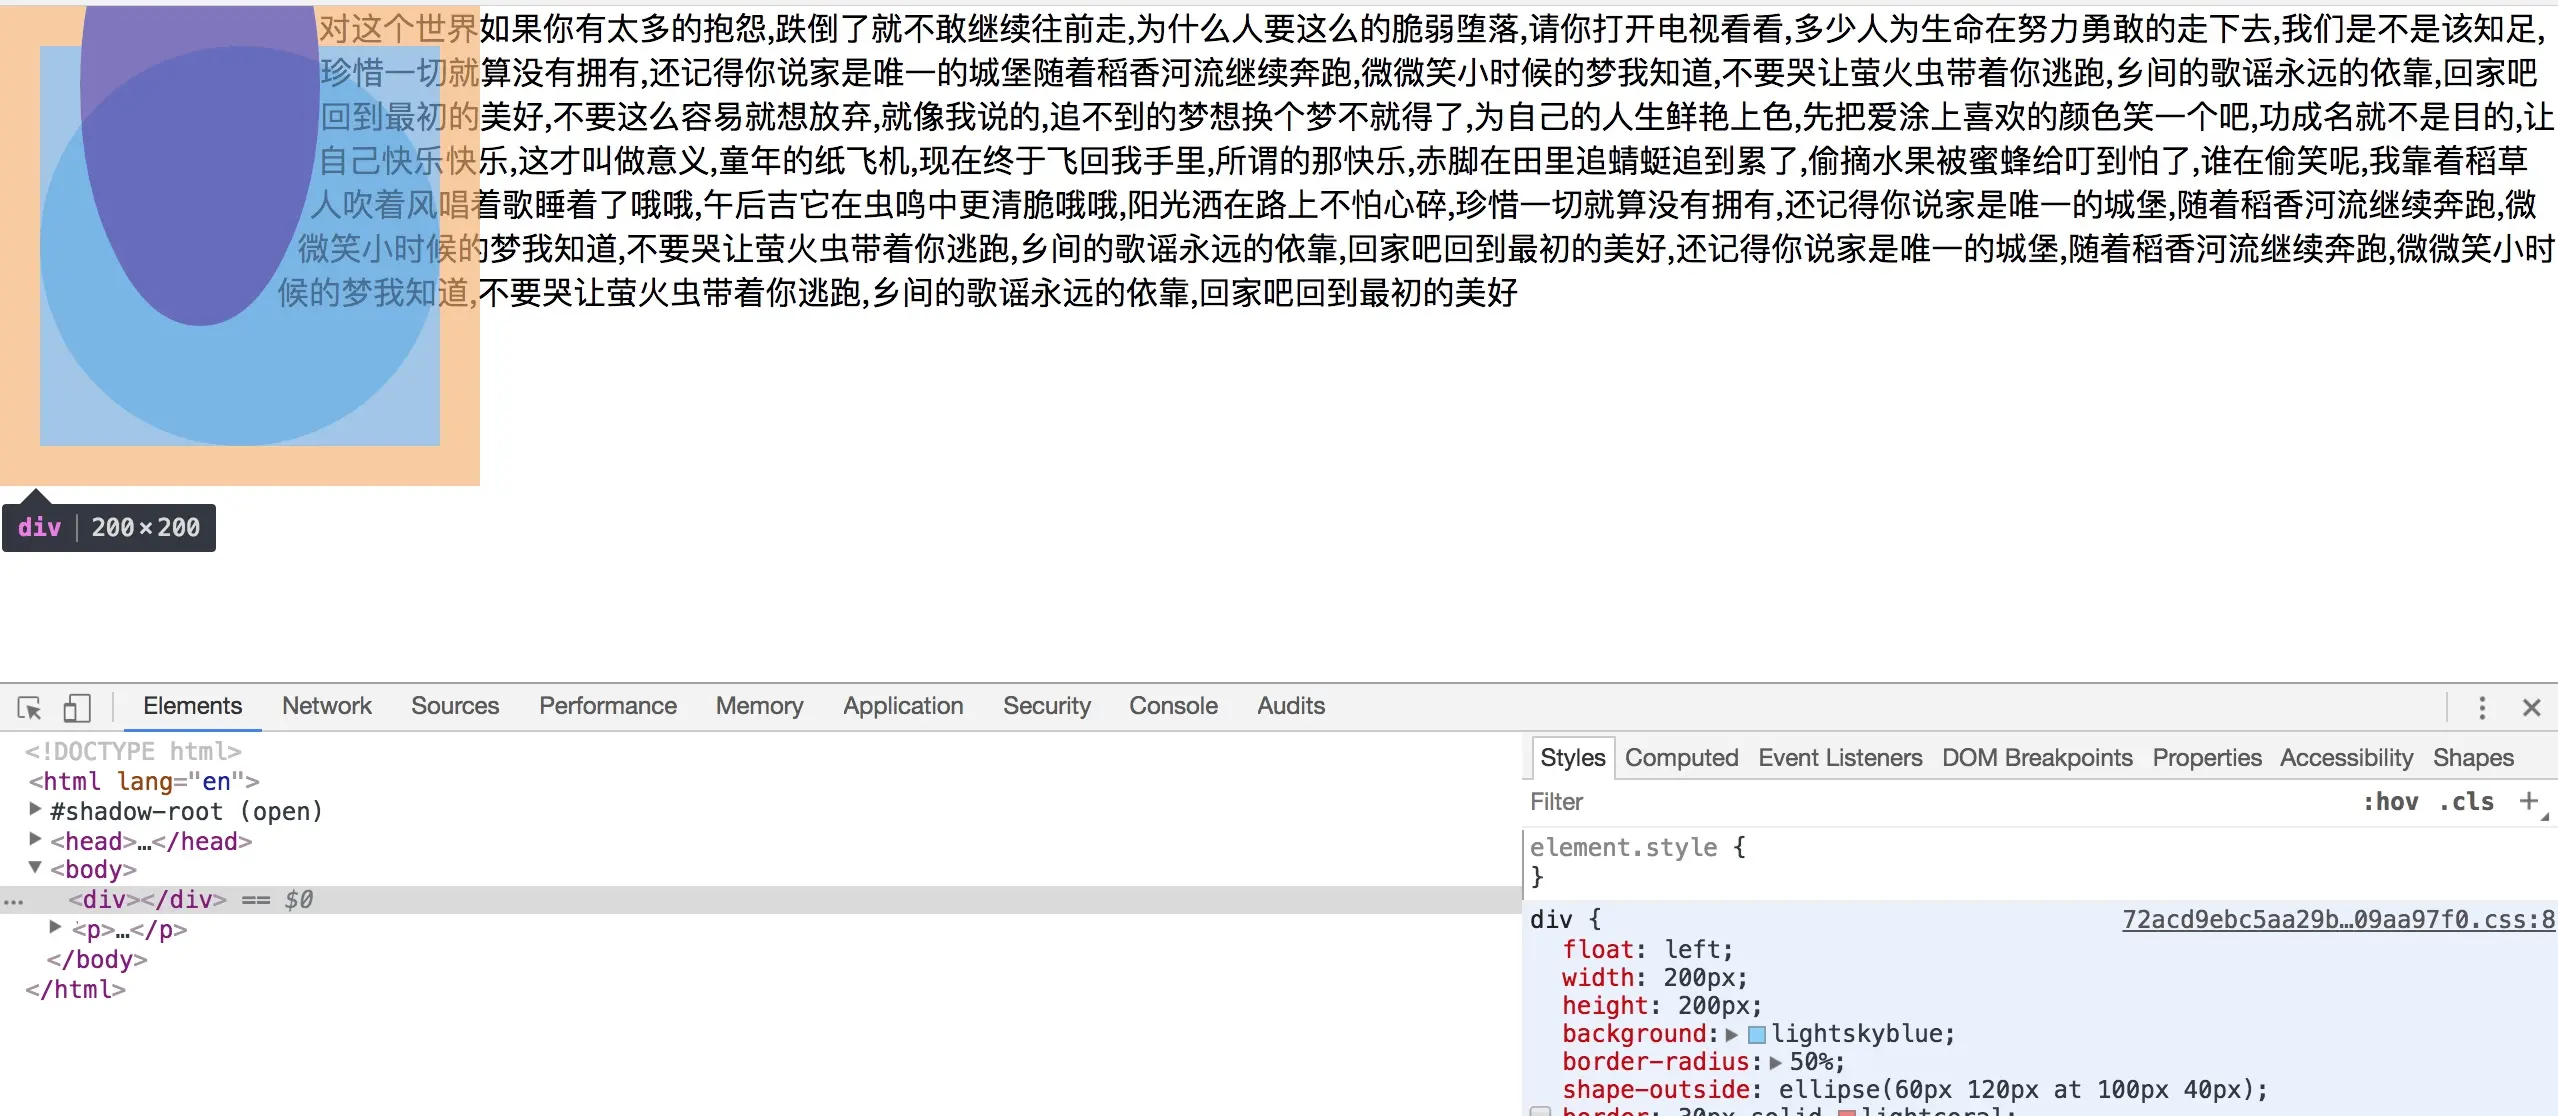Close the DevTools panel

(x=2531, y=708)
